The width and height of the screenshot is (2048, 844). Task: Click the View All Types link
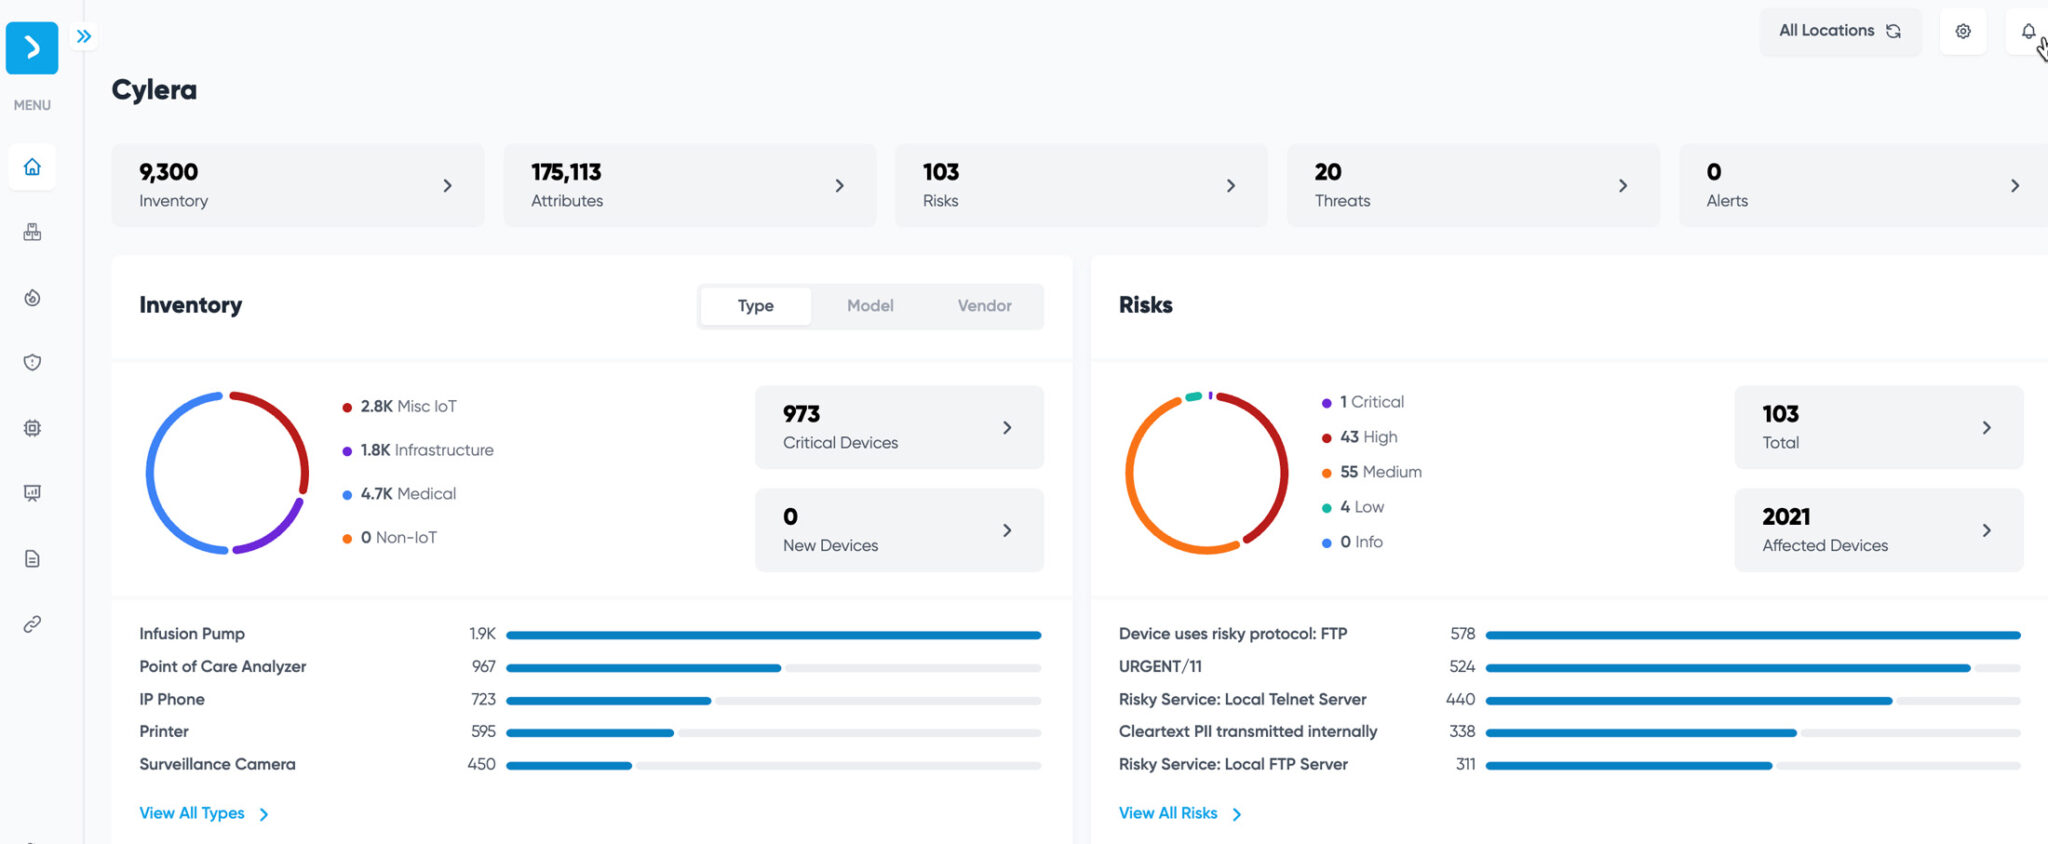pos(204,813)
